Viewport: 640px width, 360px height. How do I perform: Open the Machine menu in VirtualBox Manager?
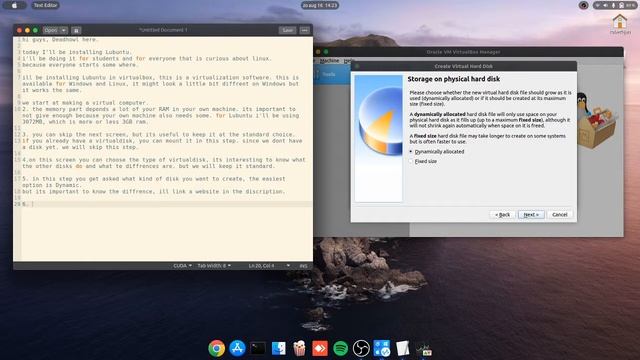pyautogui.click(x=329, y=60)
